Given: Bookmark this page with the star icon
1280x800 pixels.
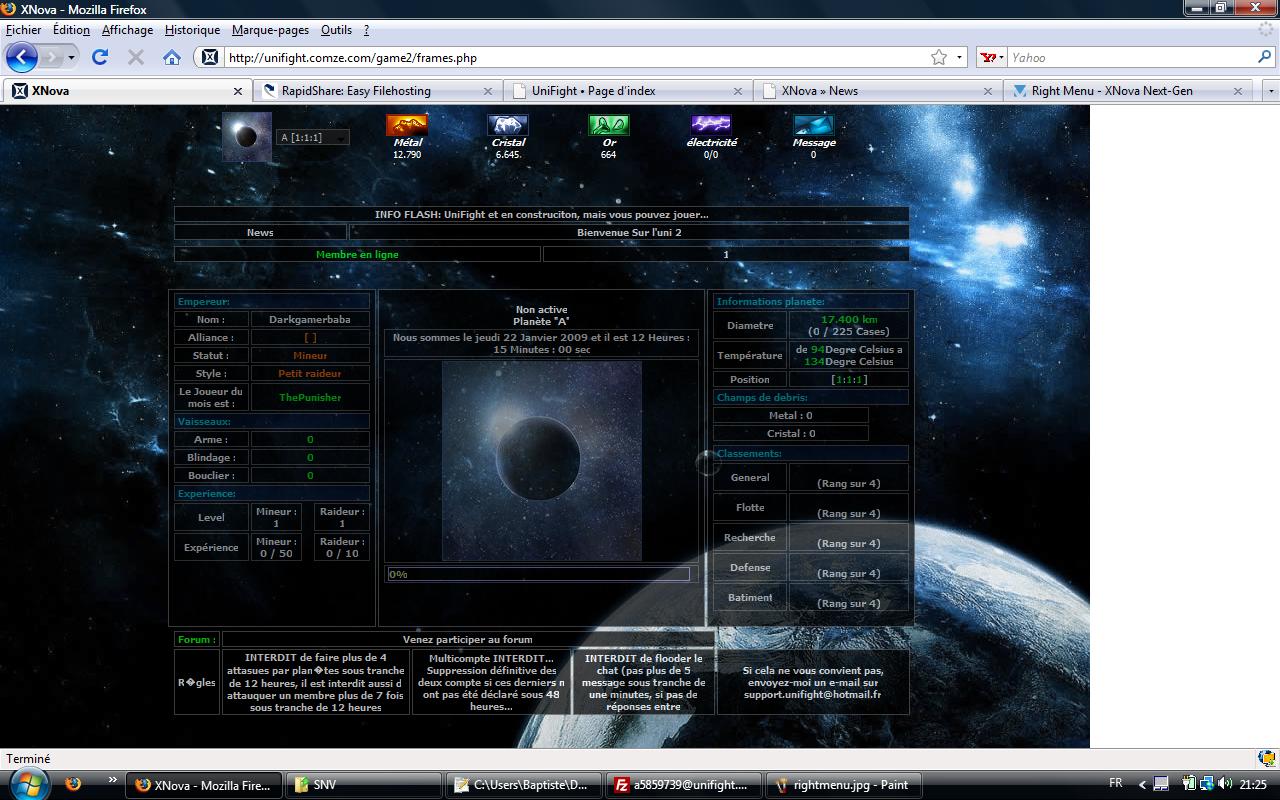Looking at the screenshot, I should click(939, 57).
